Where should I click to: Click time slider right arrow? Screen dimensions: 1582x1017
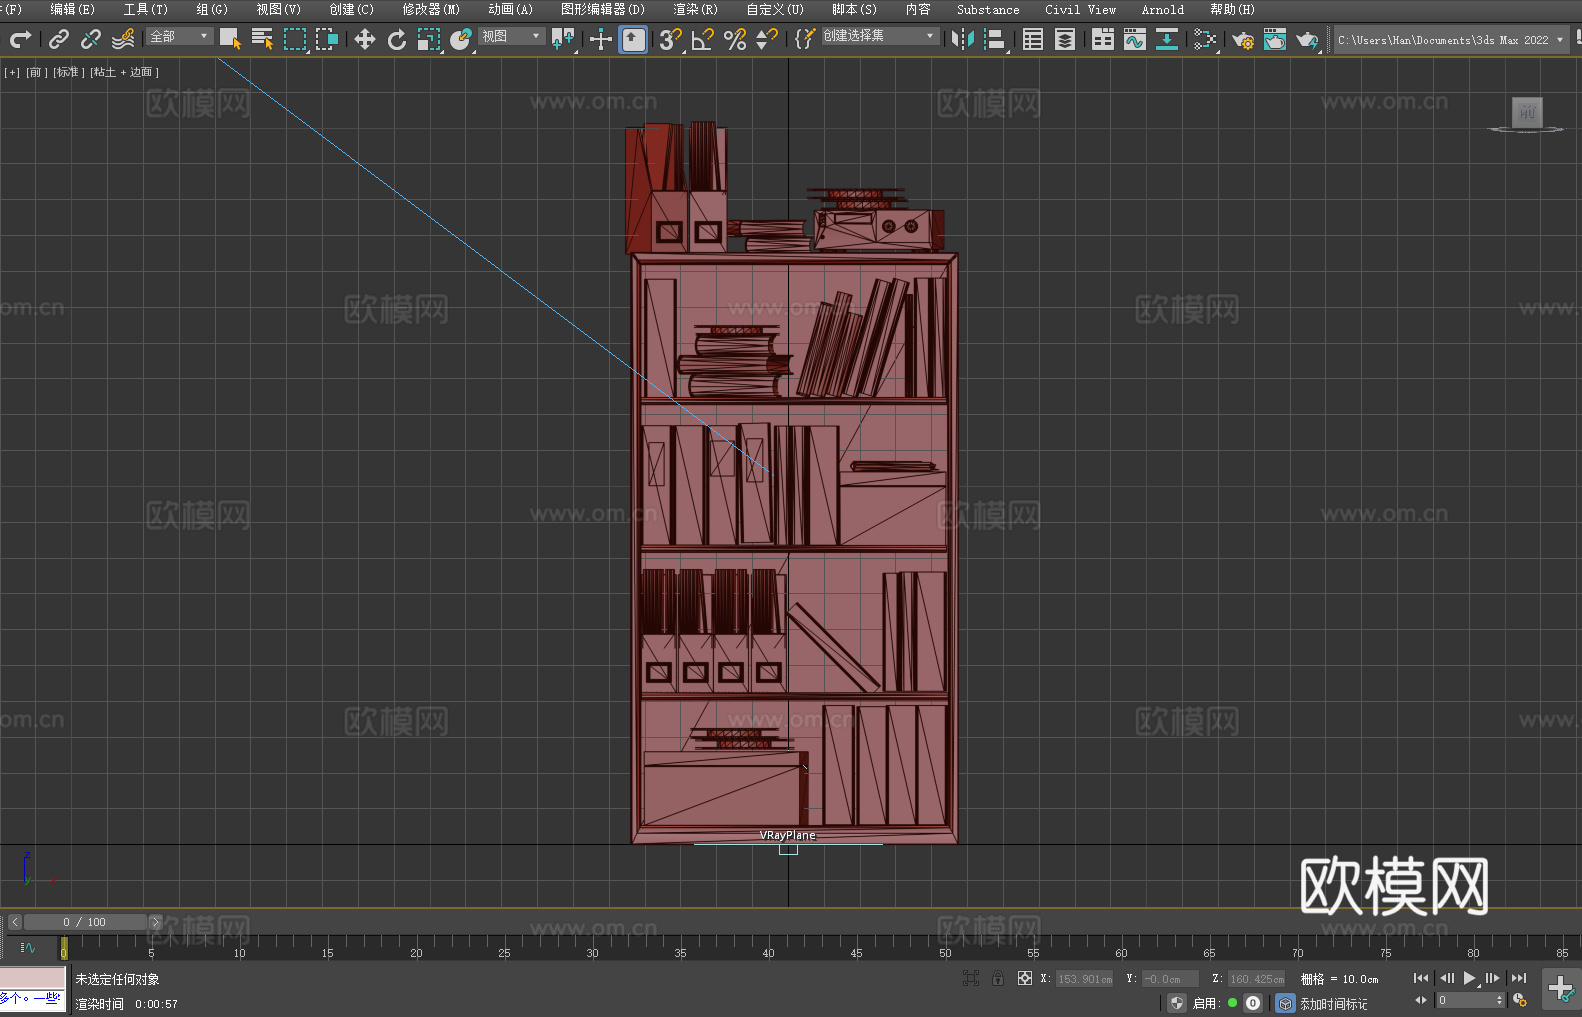[155, 922]
